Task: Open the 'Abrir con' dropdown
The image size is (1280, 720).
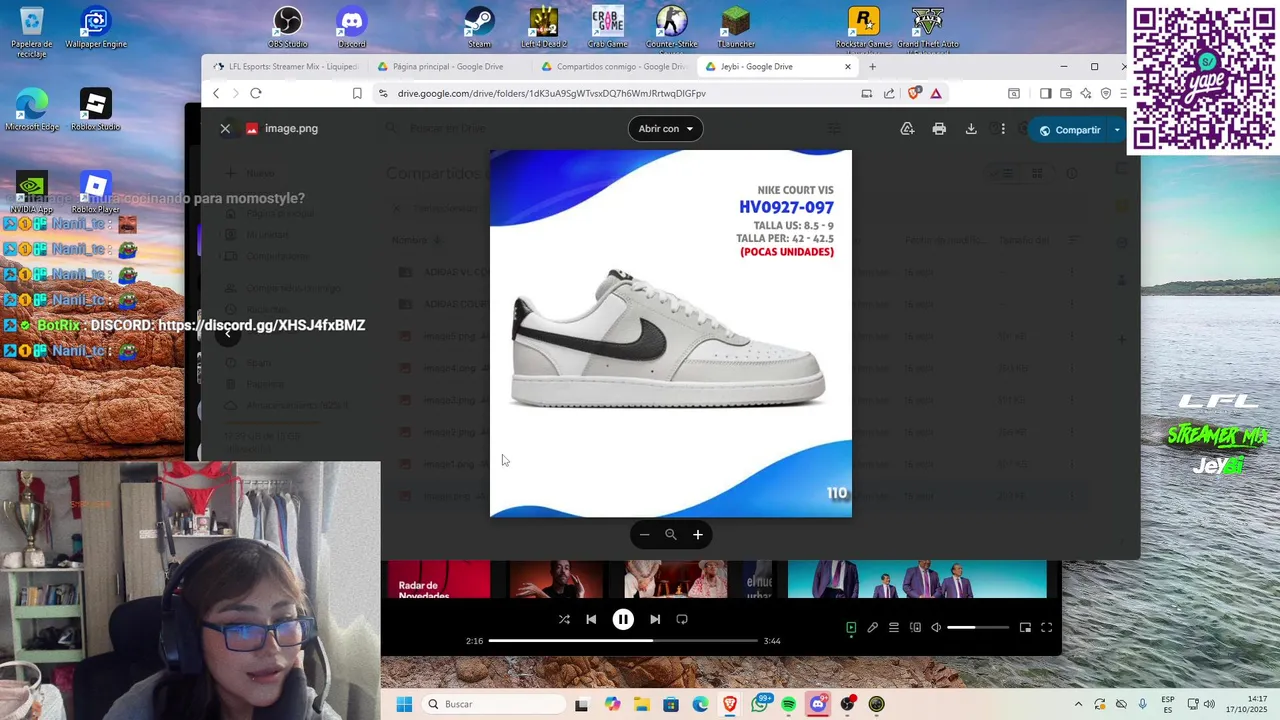Action: coord(665,129)
